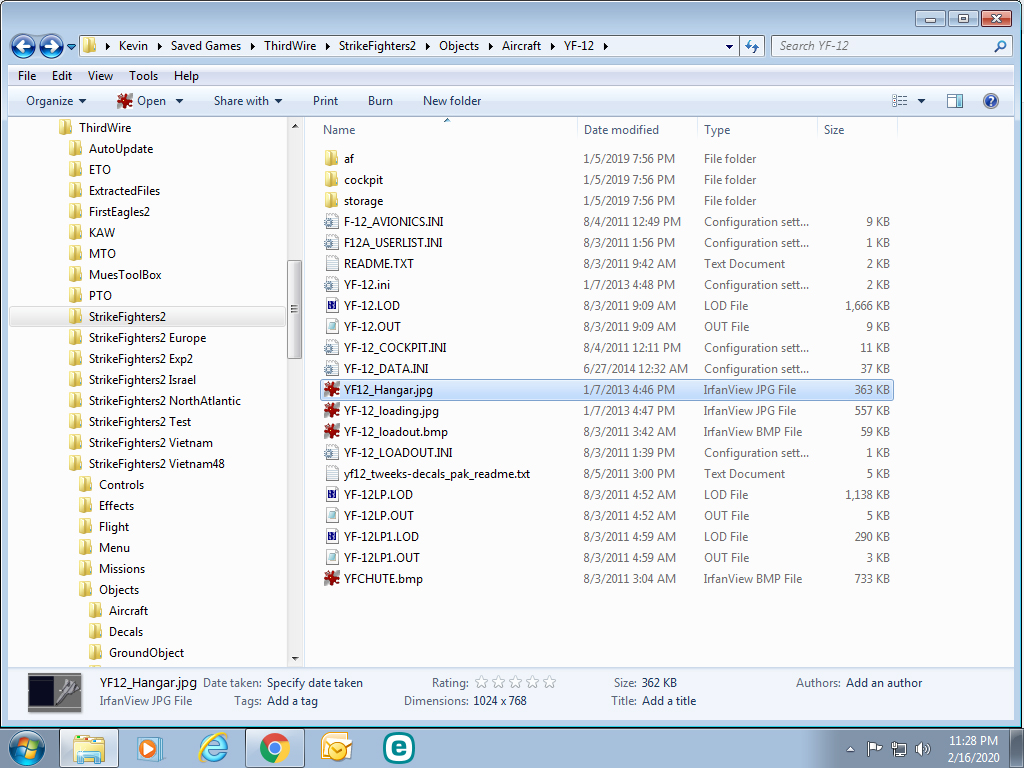Sort files by Type column
1024x768 pixels.
click(758, 129)
